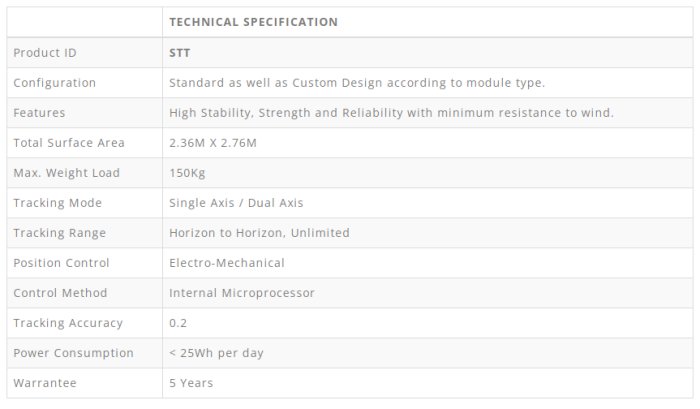Click the TECHNICAL SPECIFICATION table header

point(253,22)
